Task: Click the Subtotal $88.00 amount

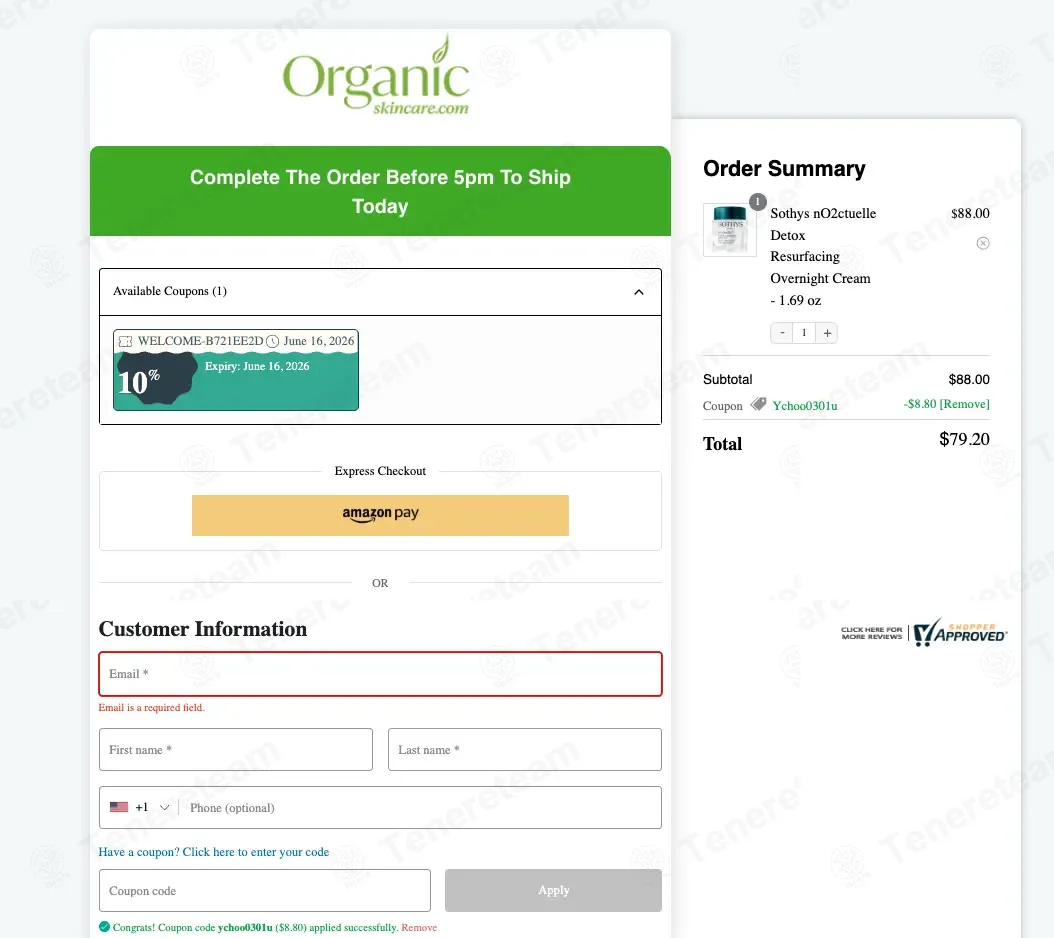Action: [969, 379]
